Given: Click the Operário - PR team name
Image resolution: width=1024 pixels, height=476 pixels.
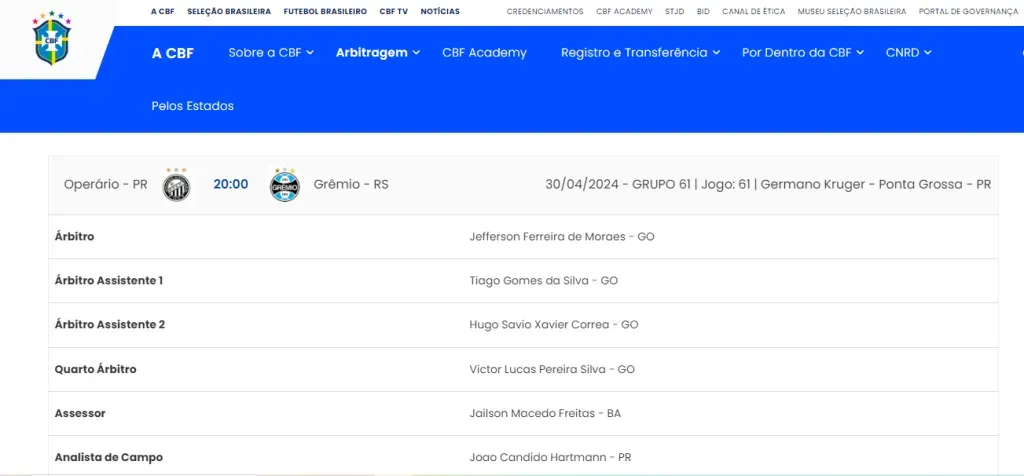Looking at the screenshot, I should [x=106, y=185].
